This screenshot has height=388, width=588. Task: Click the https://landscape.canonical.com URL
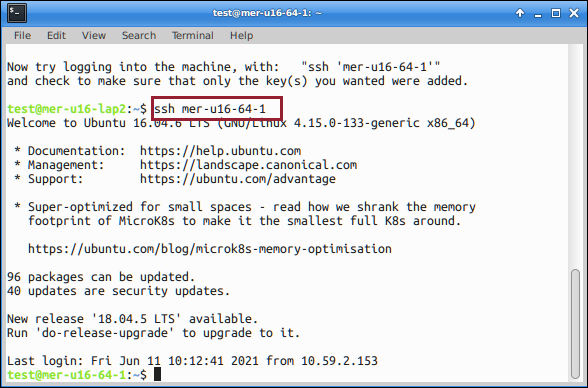248,165
